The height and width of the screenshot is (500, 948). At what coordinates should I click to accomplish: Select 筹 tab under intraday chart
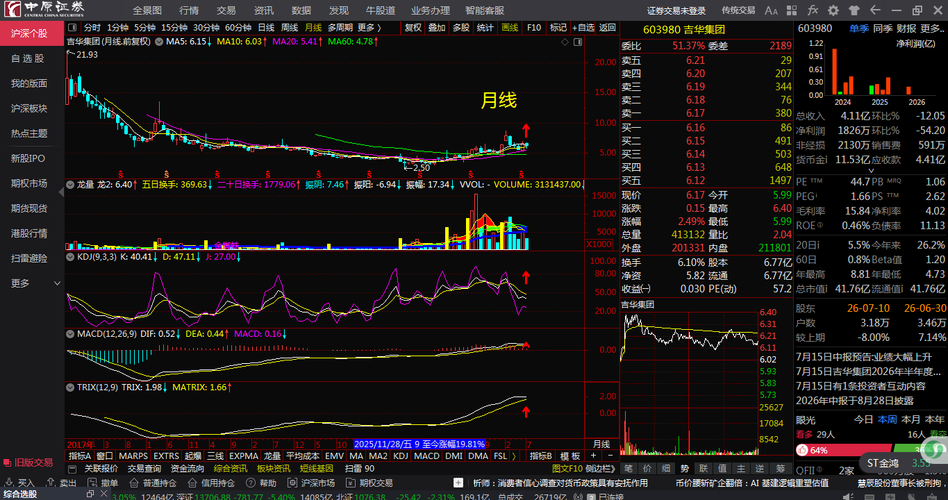pos(781,469)
